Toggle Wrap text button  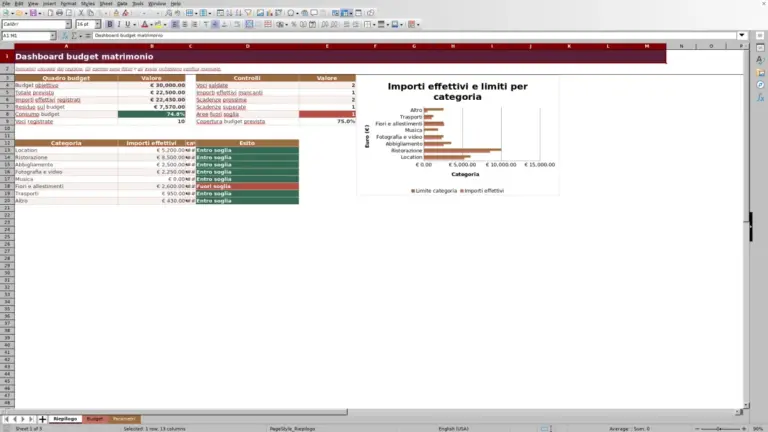click(237, 24)
